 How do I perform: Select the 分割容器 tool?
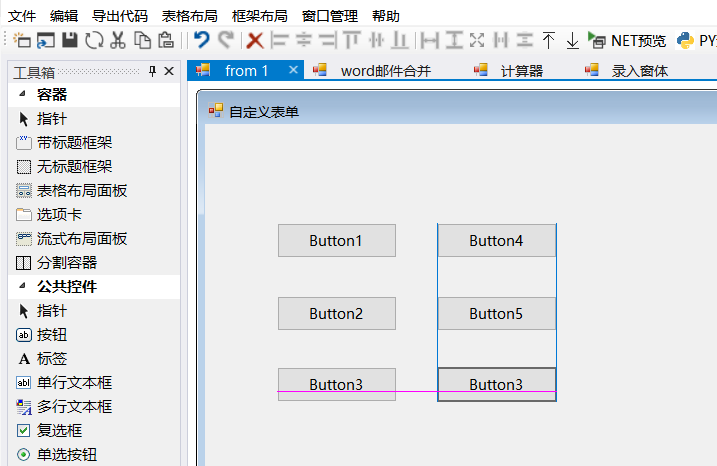pyautogui.click(x=94, y=262)
